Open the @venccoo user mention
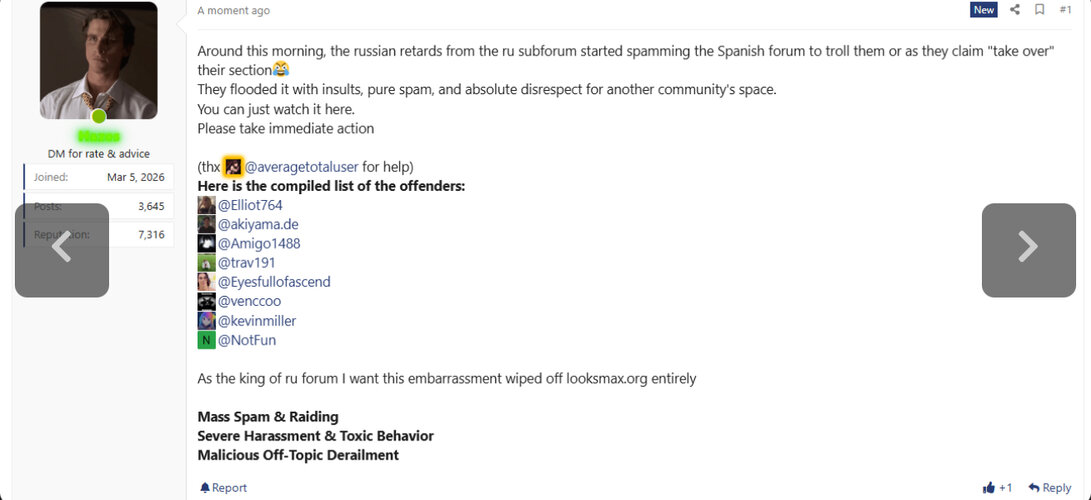 [249, 302]
